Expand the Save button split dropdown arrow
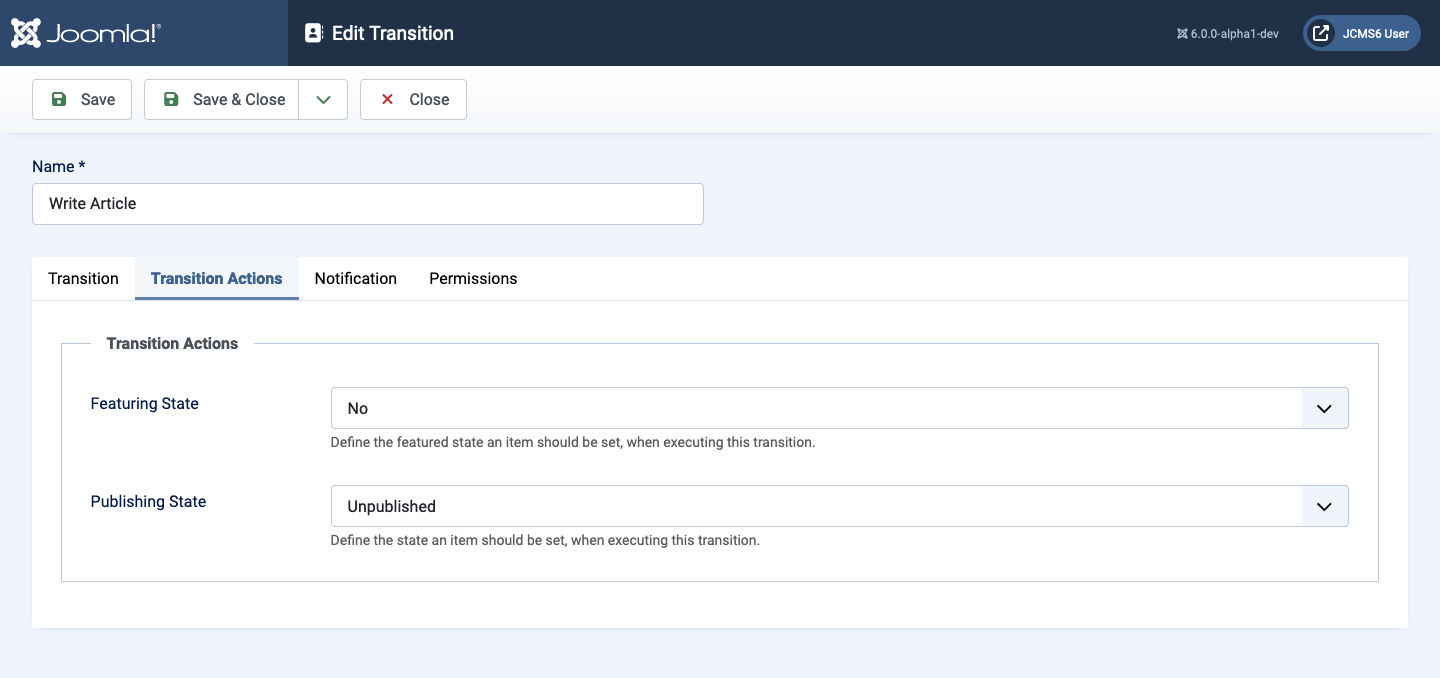Viewport: 1440px width, 678px height. (x=323, y=99)
